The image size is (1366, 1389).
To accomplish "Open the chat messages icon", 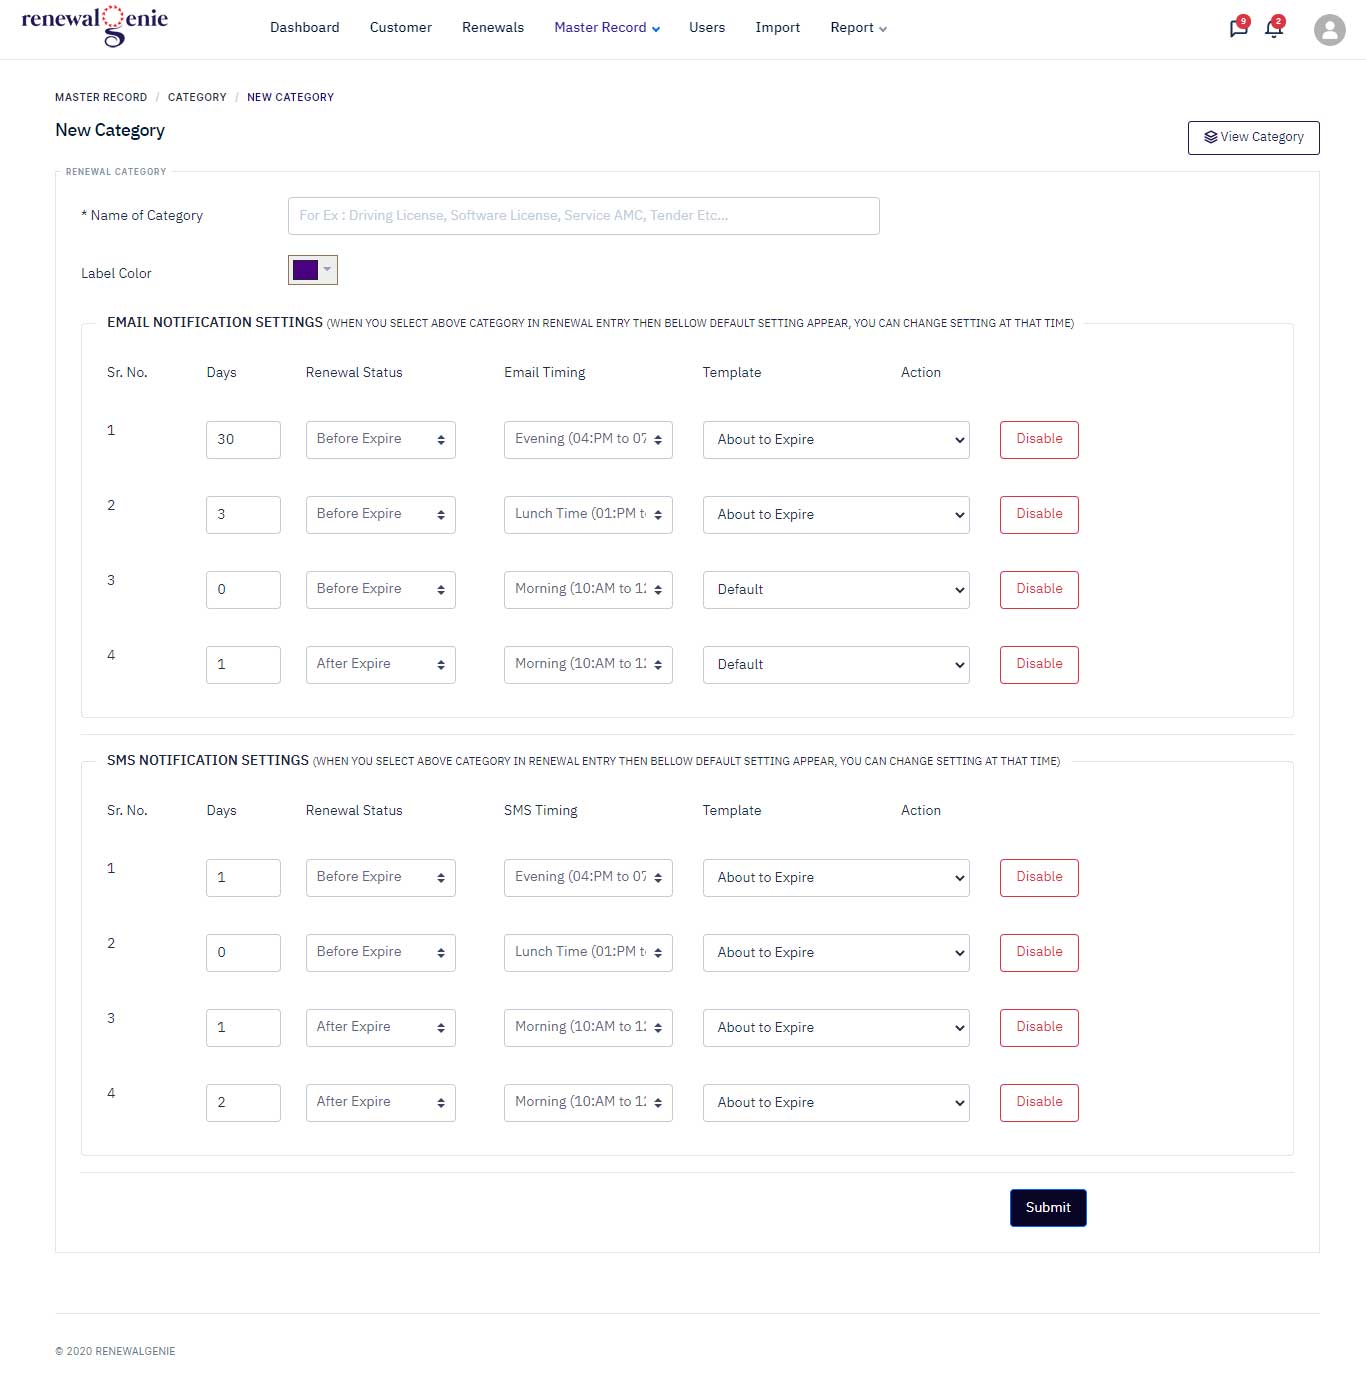I will pyautogui.click(x=1238, y=28).
